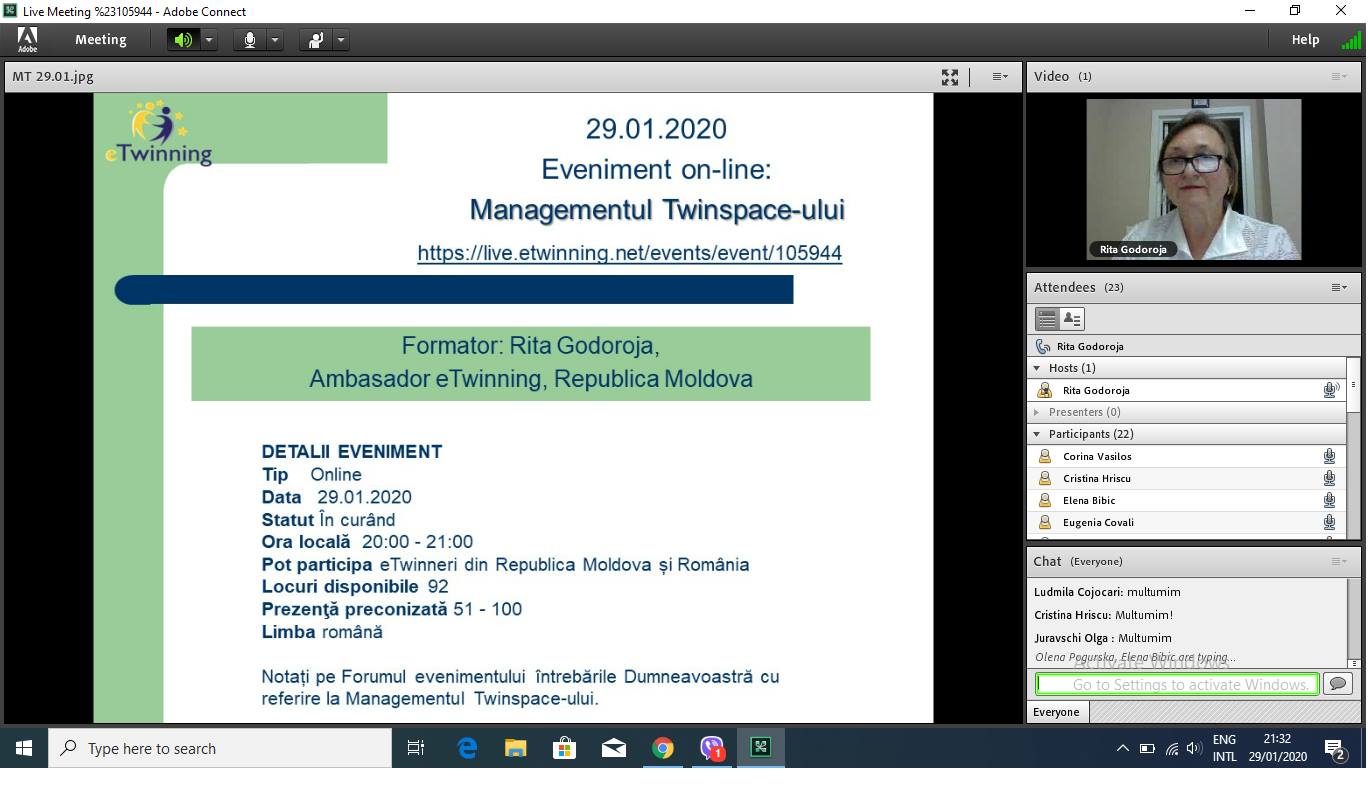Open the MT 29.01.jpg pod options menu
This screenshot has width=1368, height=790.
[x=1000, y=77]
